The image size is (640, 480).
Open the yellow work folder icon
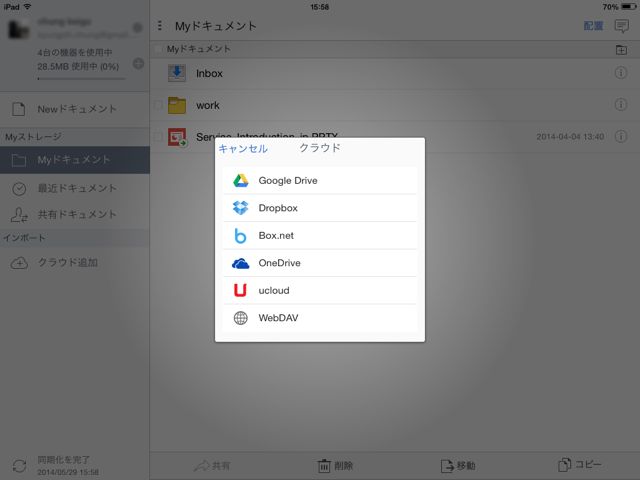pos(177,105)
